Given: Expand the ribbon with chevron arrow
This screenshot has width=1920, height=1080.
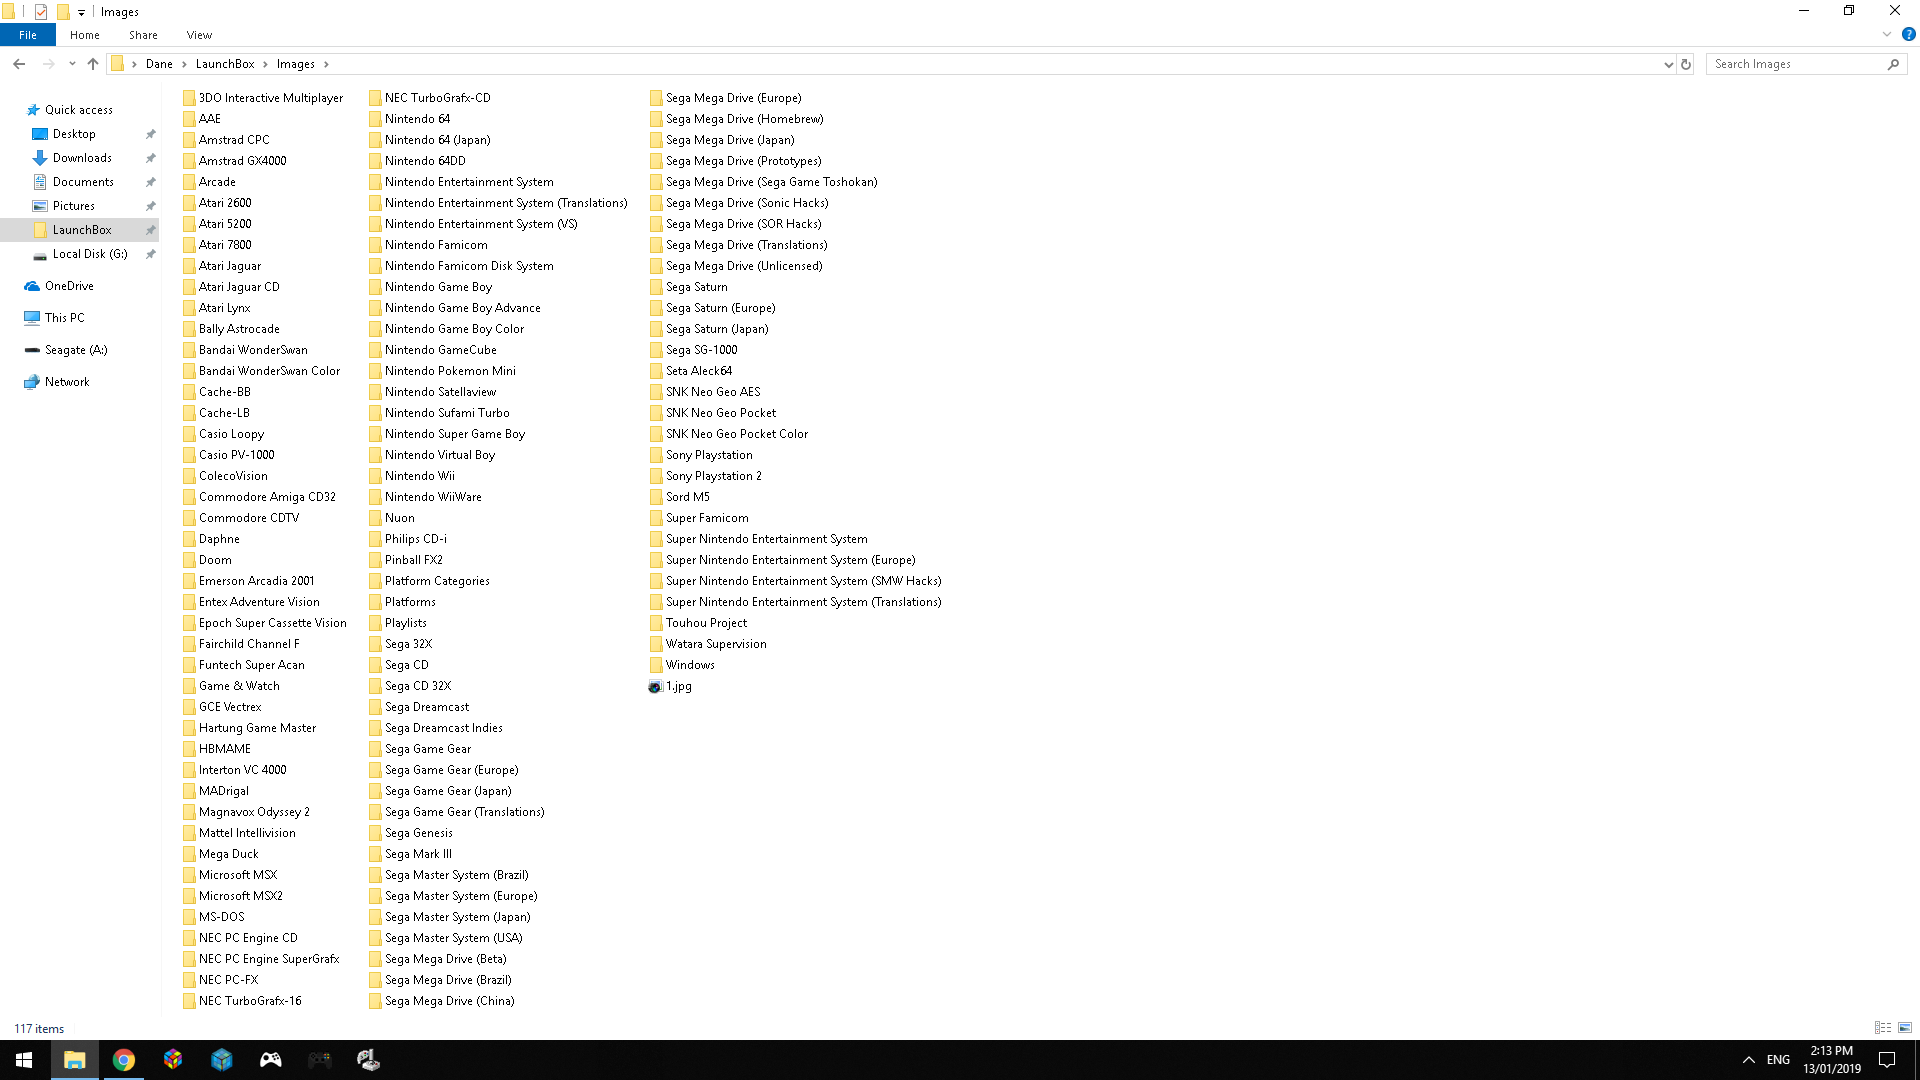Looking at the screenshot, I should [1887, 34].
